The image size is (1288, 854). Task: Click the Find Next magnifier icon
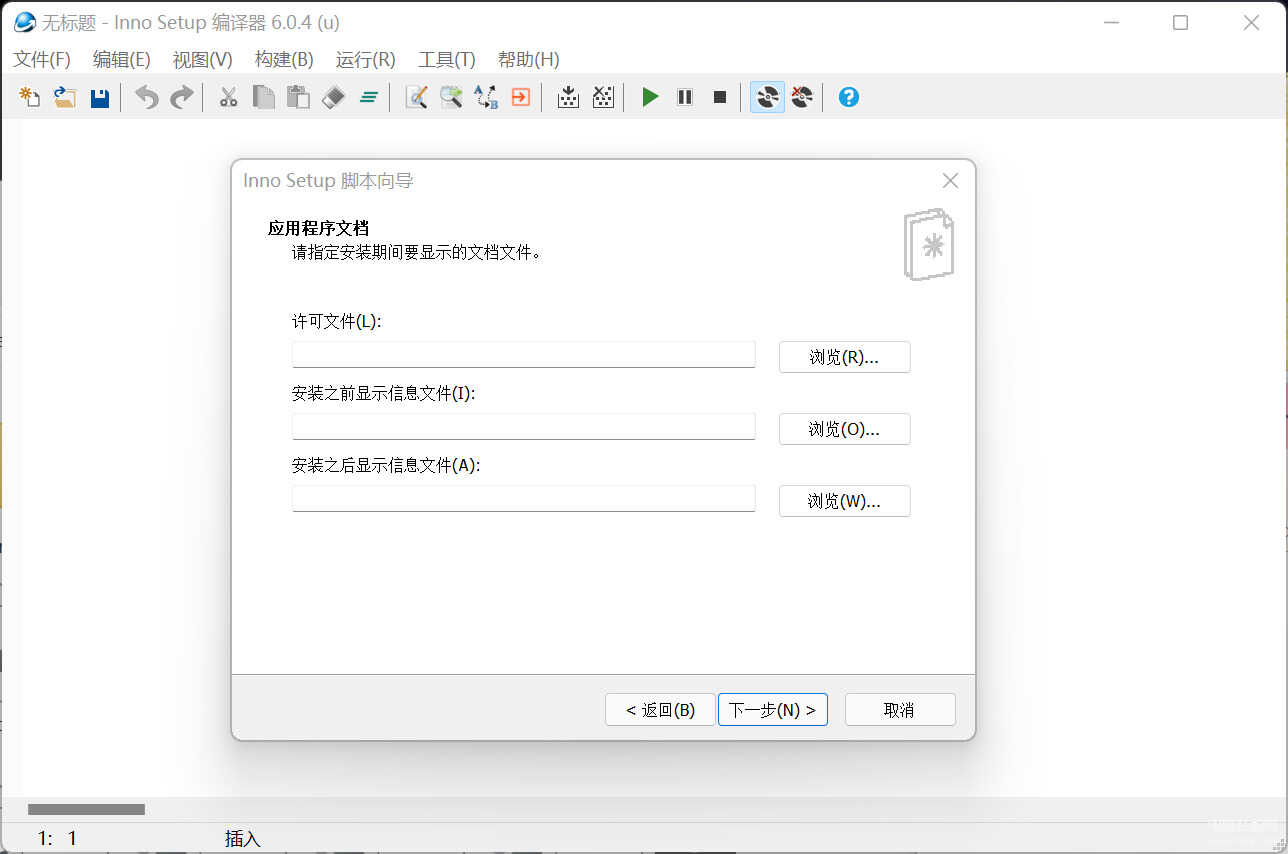451,97
